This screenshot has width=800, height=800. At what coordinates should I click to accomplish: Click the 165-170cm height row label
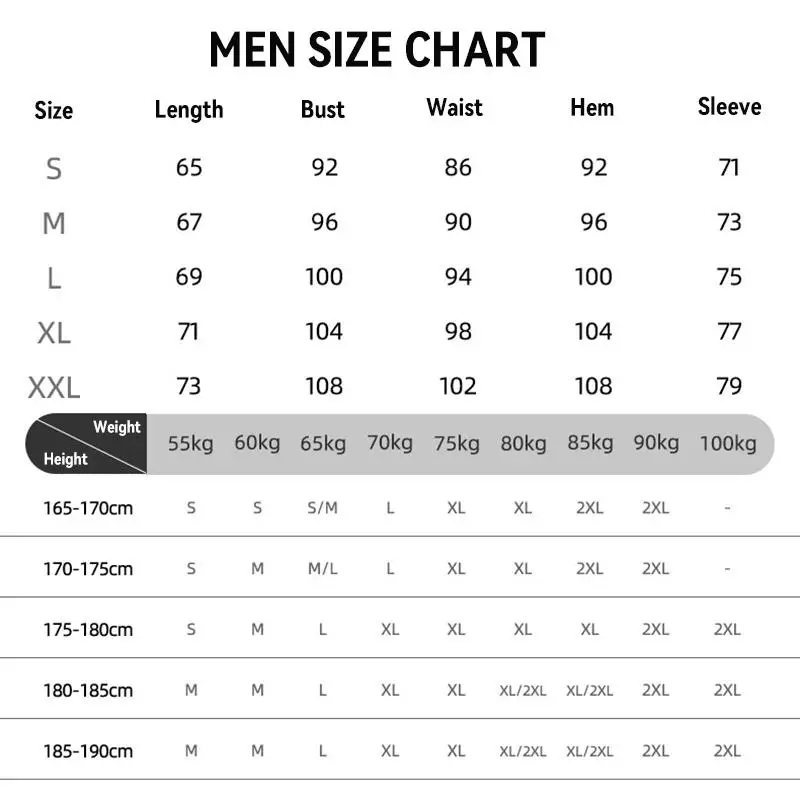[x=88, y=508]
